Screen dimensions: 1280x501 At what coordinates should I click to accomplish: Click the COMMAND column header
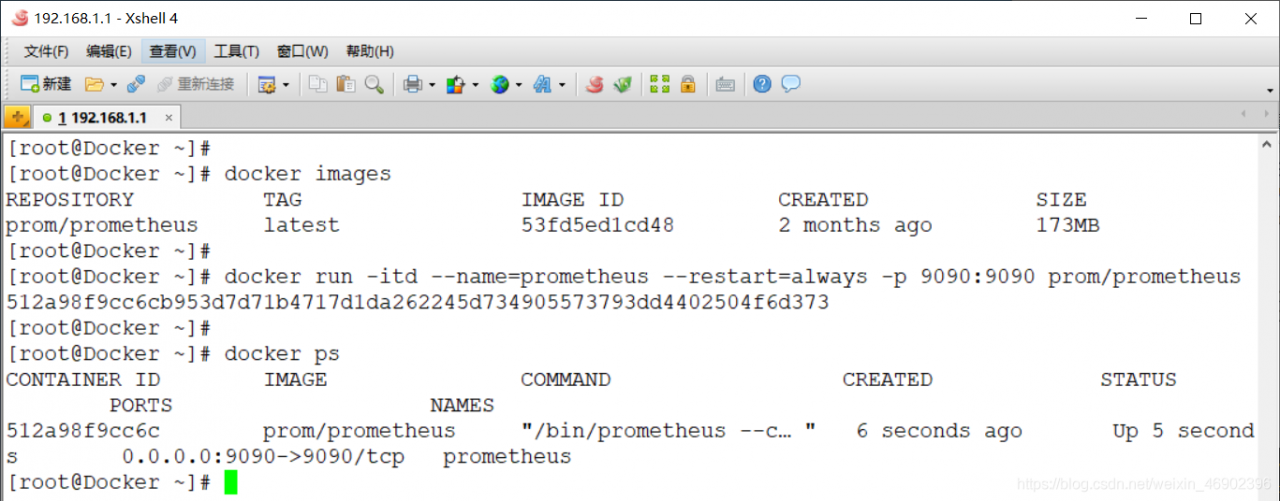coord(565,380)
